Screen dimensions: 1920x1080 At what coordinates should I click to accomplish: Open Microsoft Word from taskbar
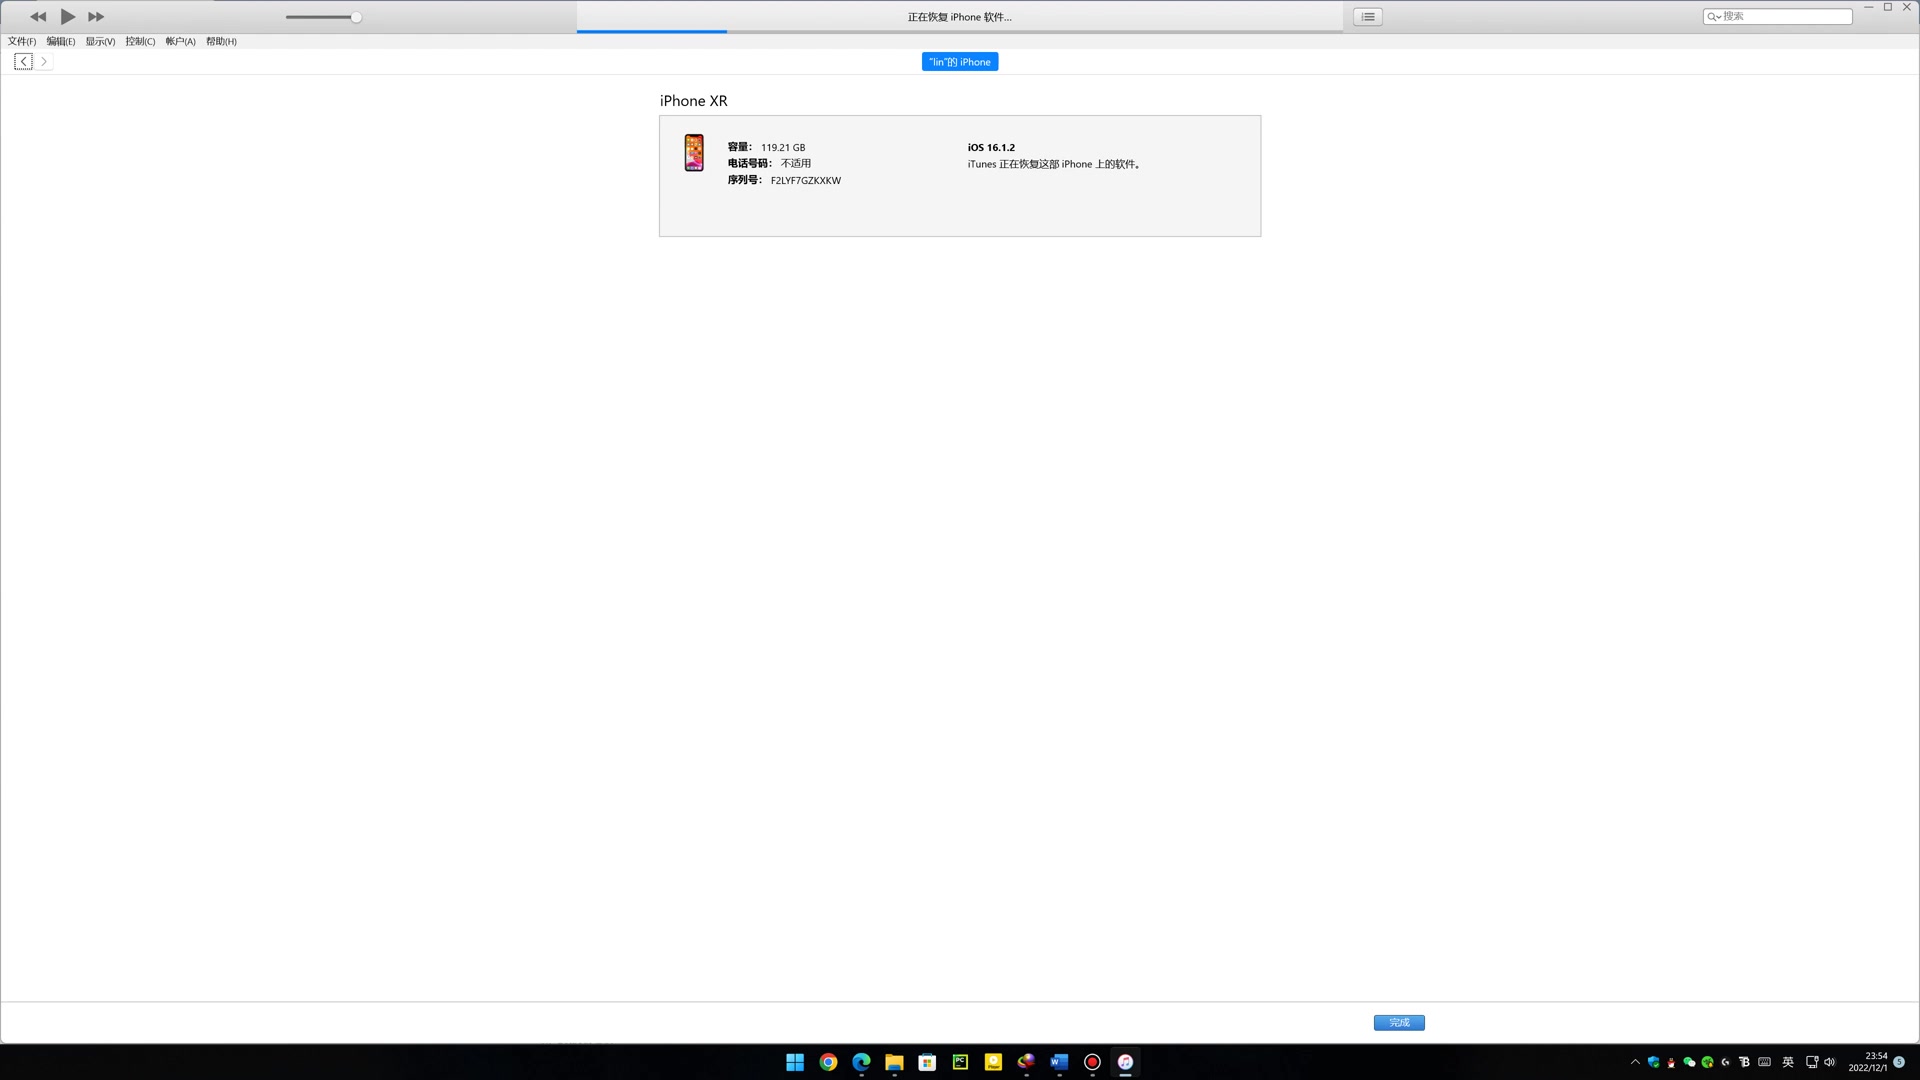coord(1059,1062)
